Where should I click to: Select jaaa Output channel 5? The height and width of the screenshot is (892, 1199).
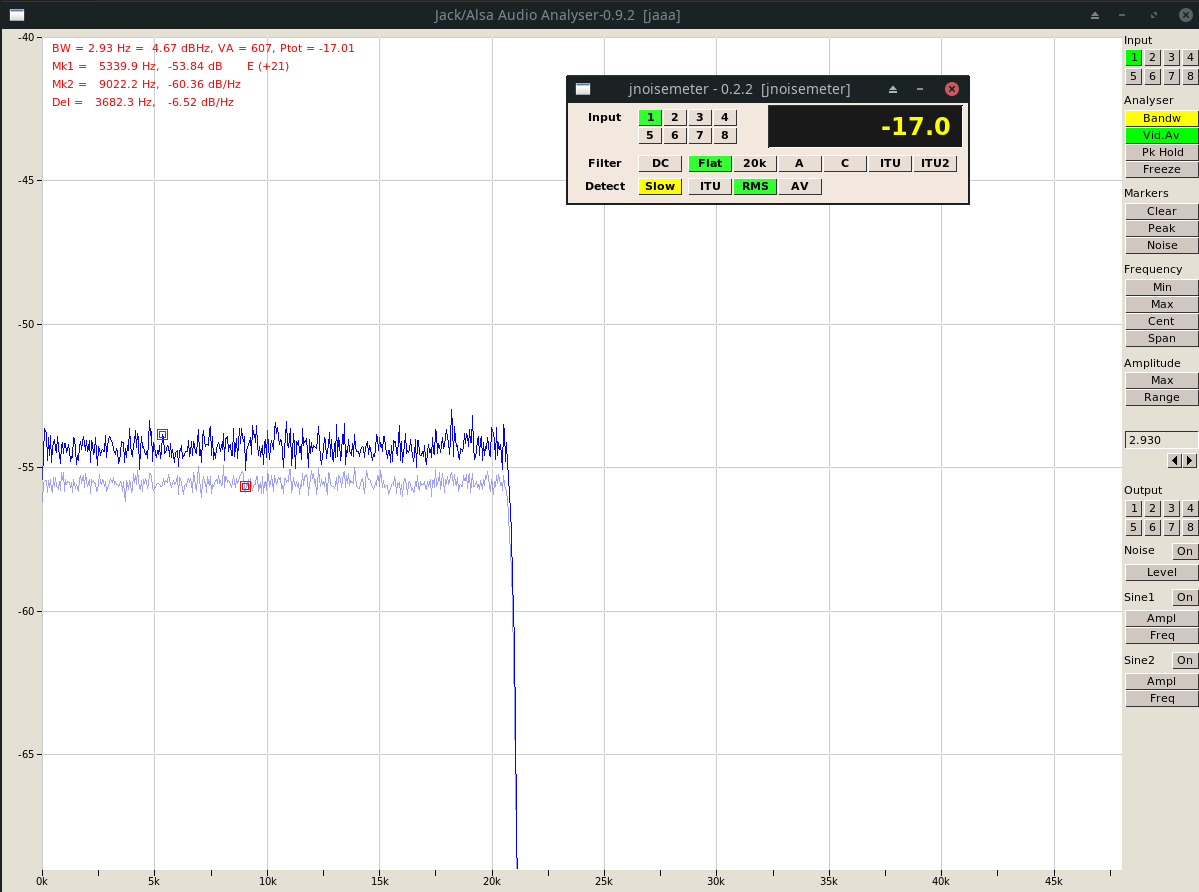click(x=1133, y=527)
